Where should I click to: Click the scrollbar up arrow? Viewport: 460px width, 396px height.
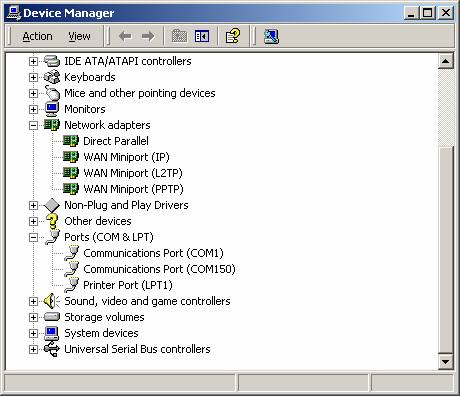[446, 61]
